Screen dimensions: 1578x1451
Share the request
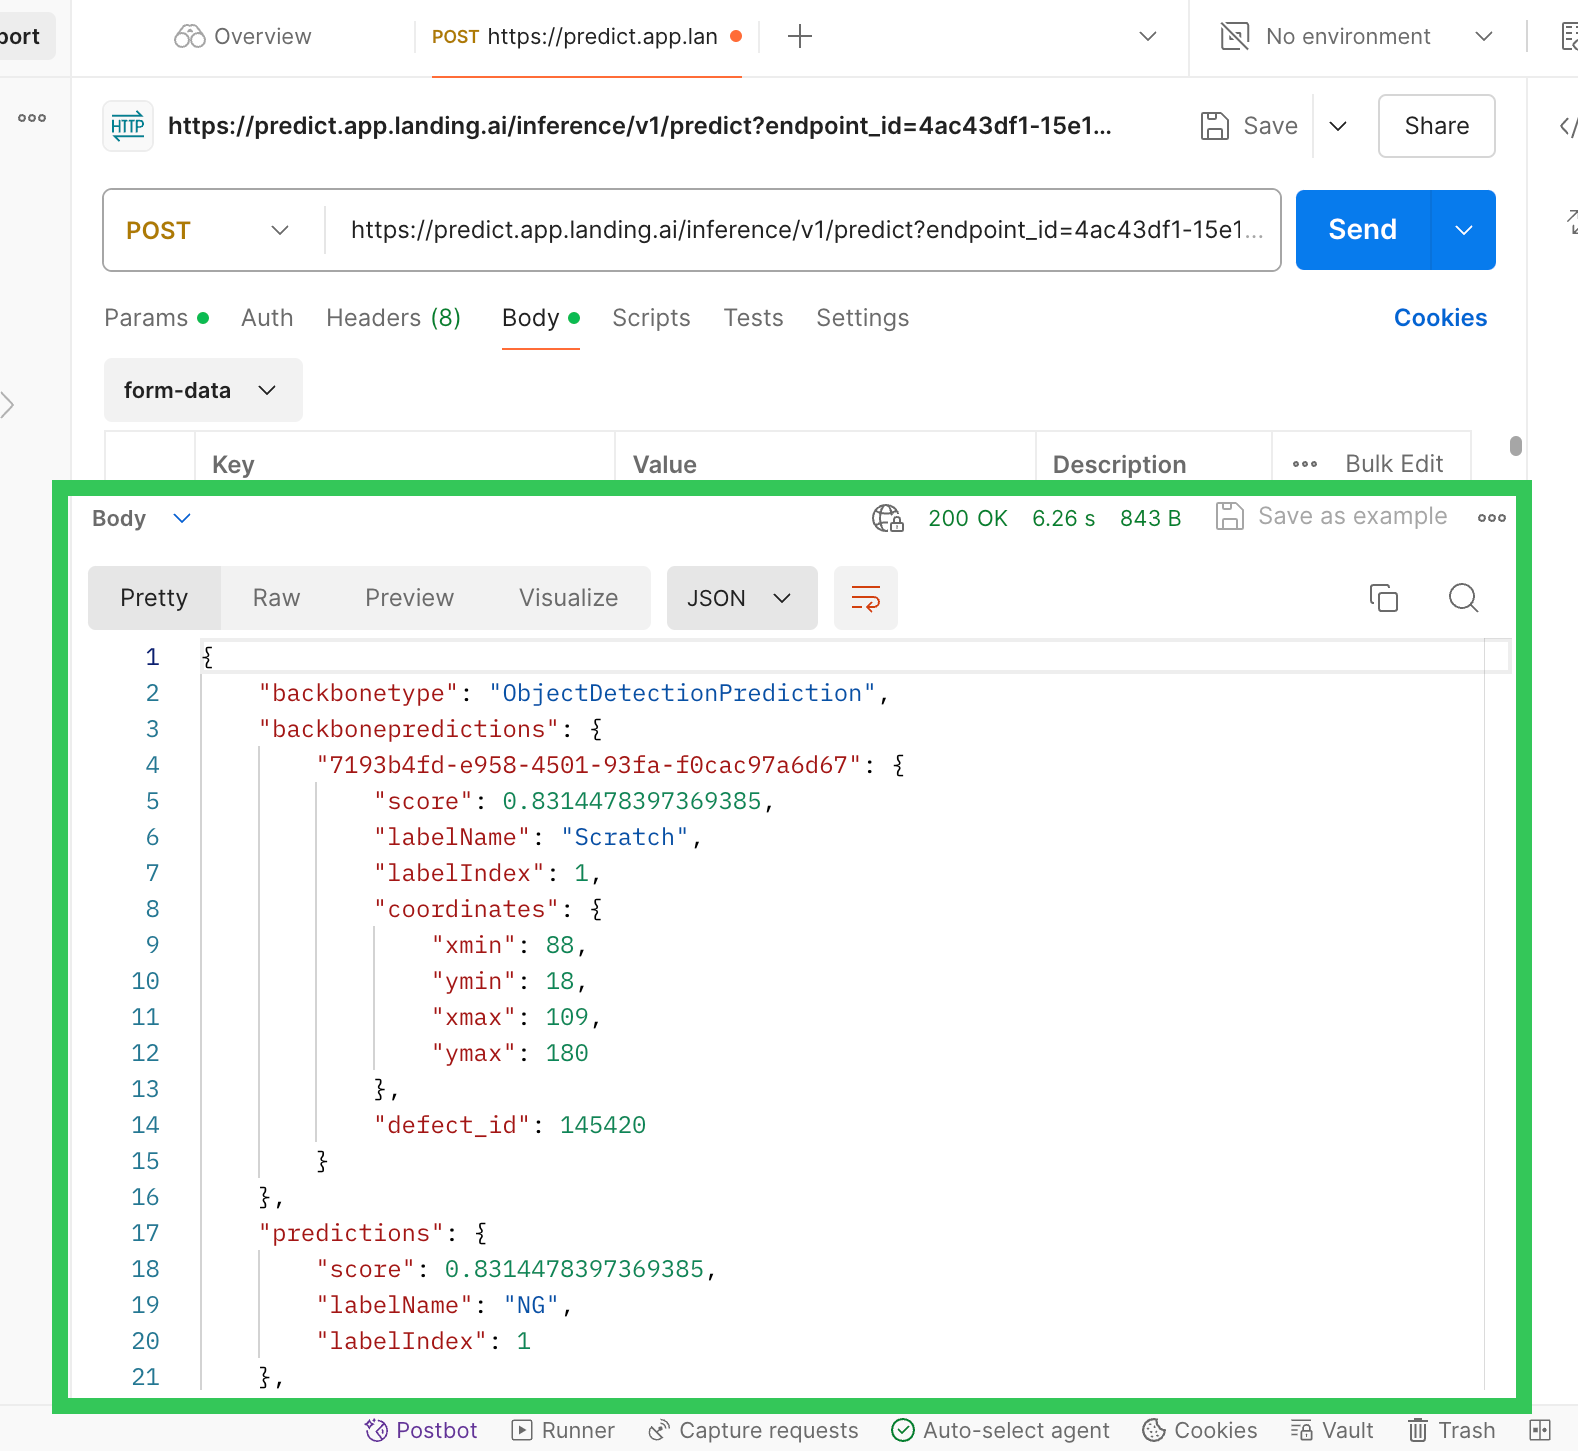pos(1437,126)
